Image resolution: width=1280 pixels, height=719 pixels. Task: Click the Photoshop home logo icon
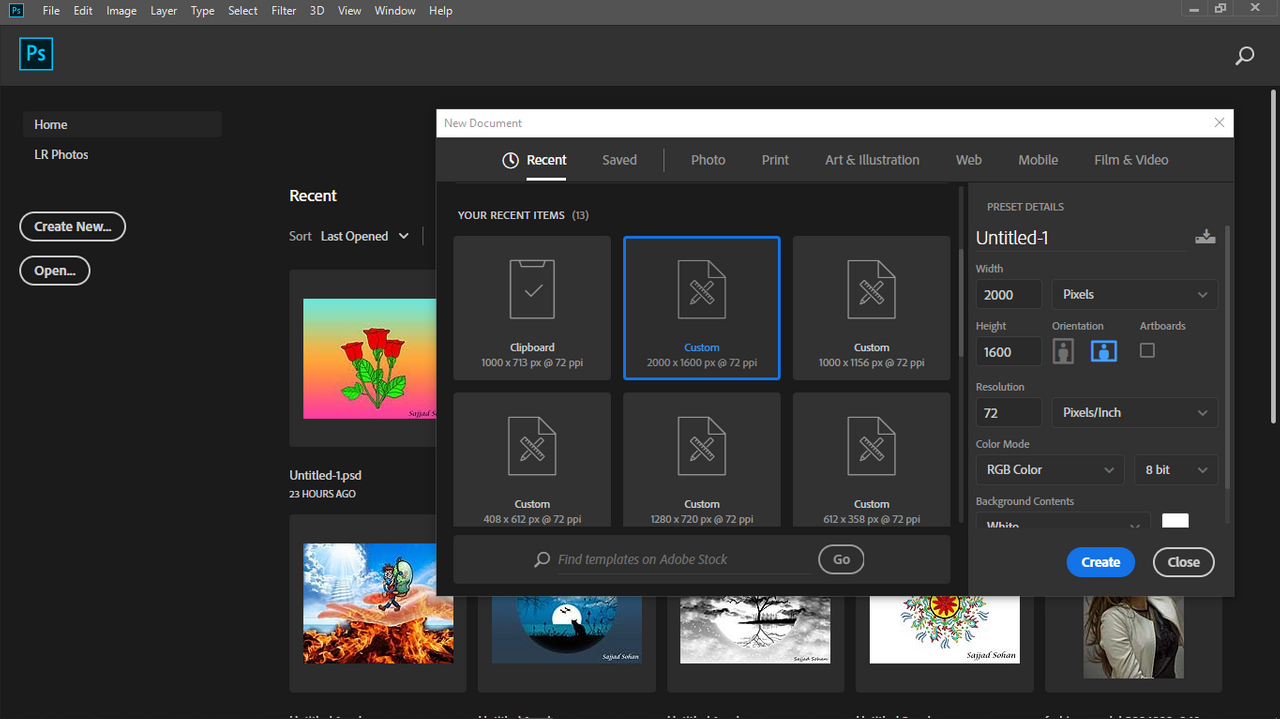(x=36, y=54)
